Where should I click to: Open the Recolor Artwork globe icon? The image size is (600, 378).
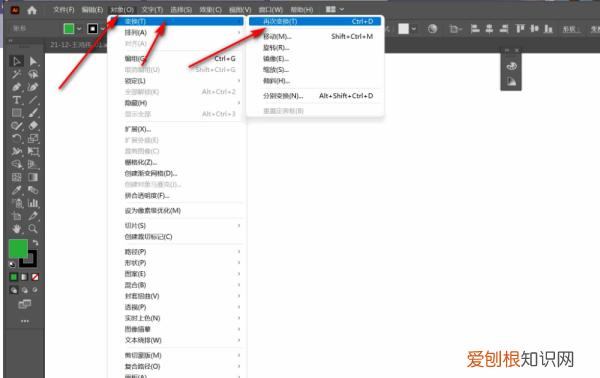pos(432,29)
